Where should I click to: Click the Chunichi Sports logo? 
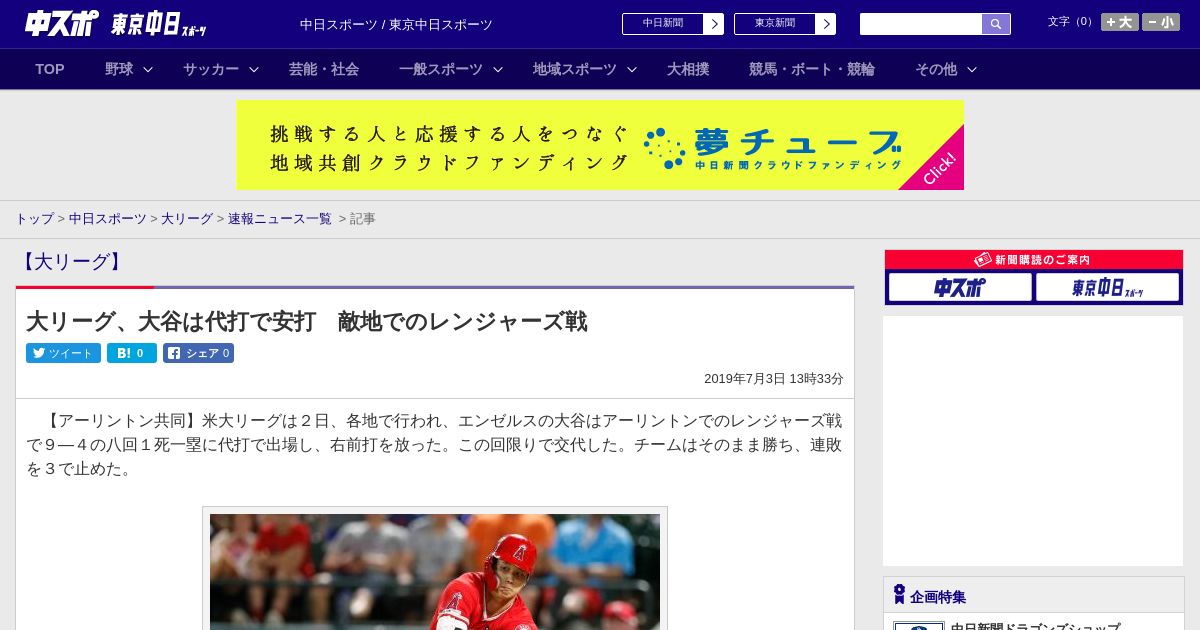62,23
